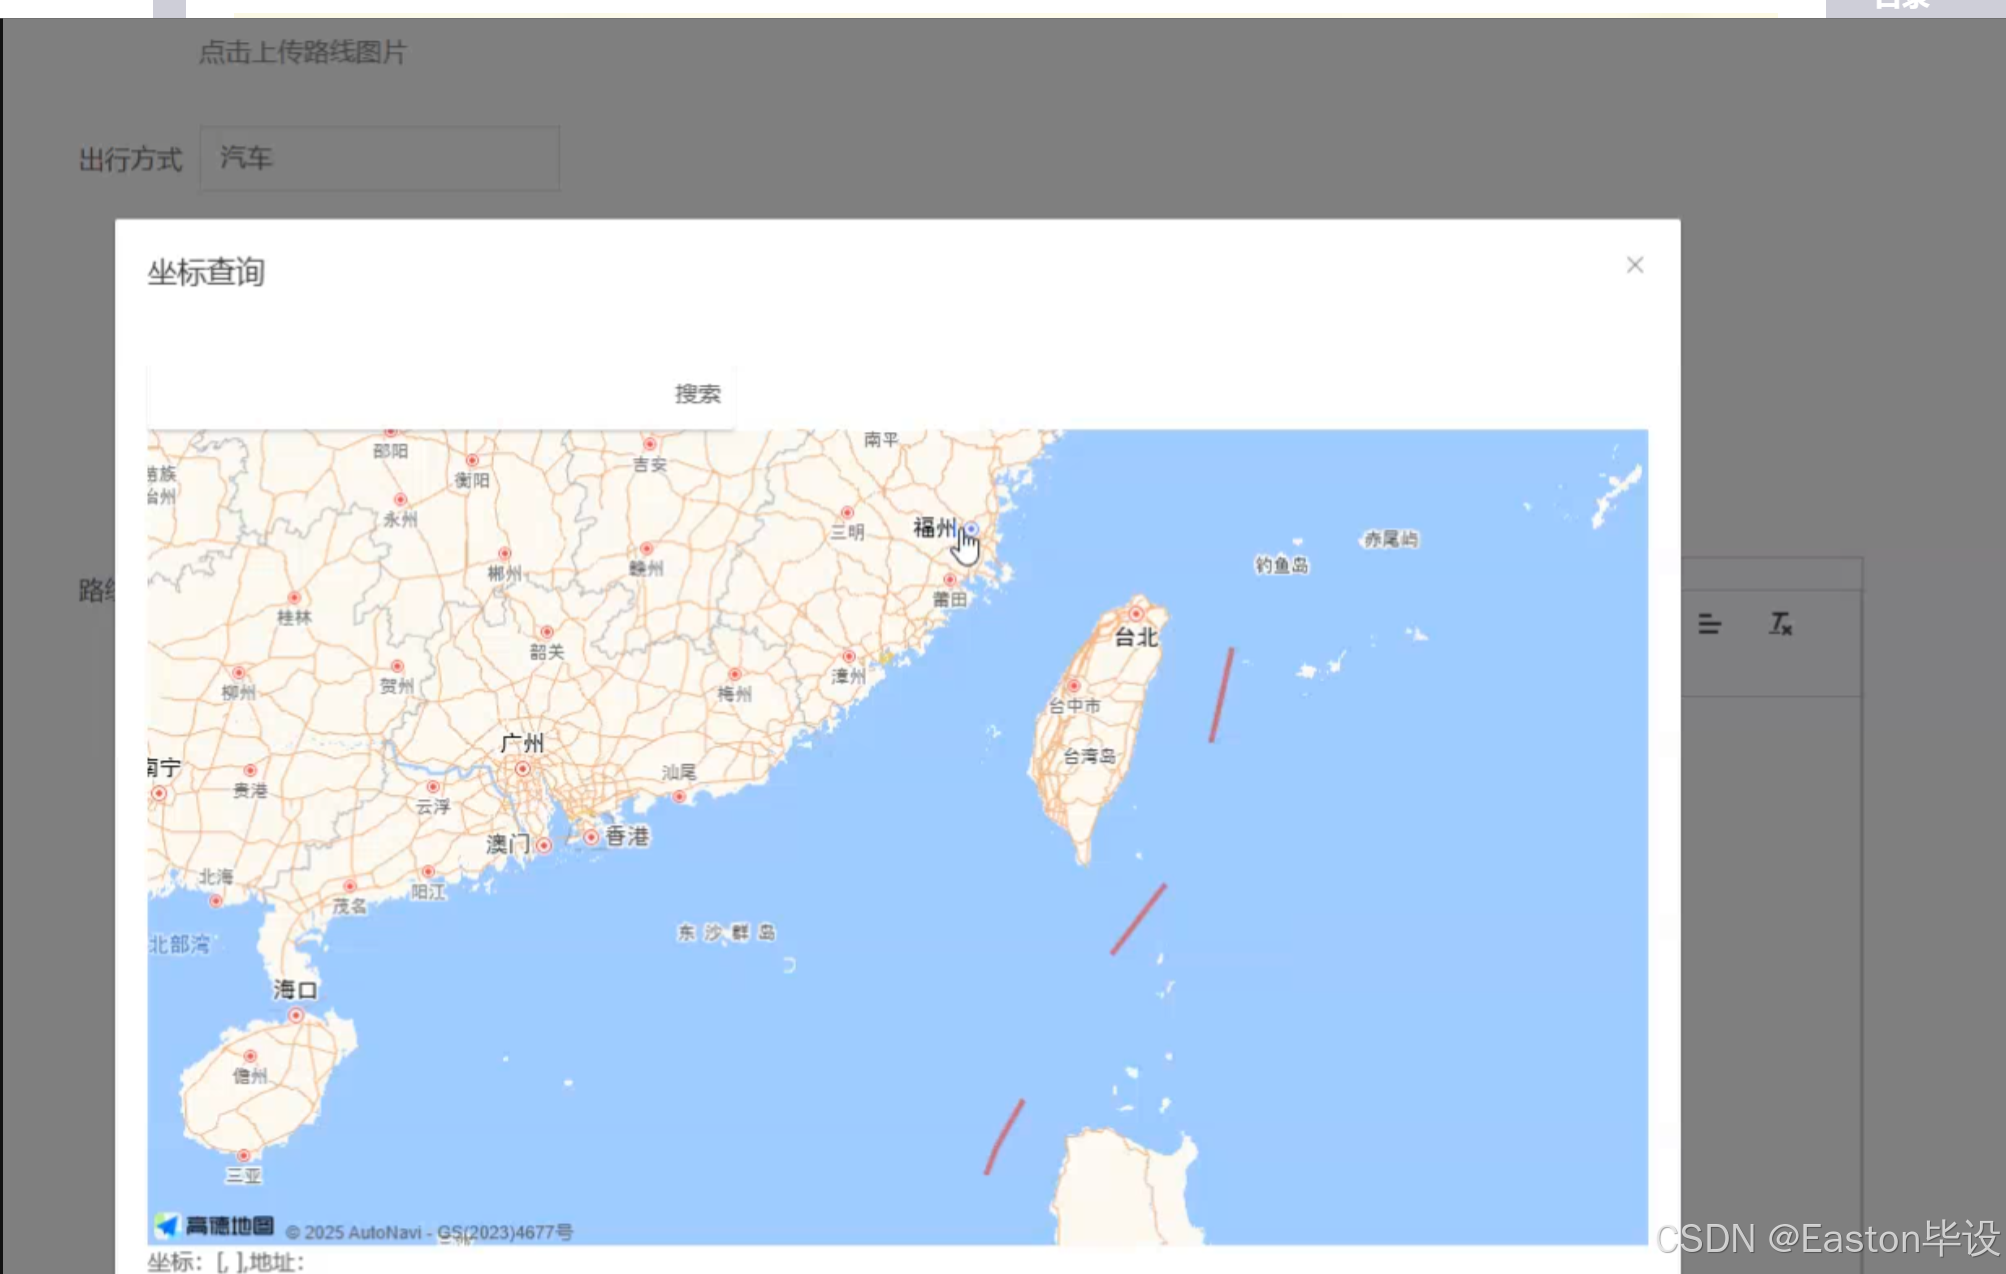The width and height of the screenshot is (2006, 1274).
Task: Click the 福州 city marker on map
Action: (970, 529)
